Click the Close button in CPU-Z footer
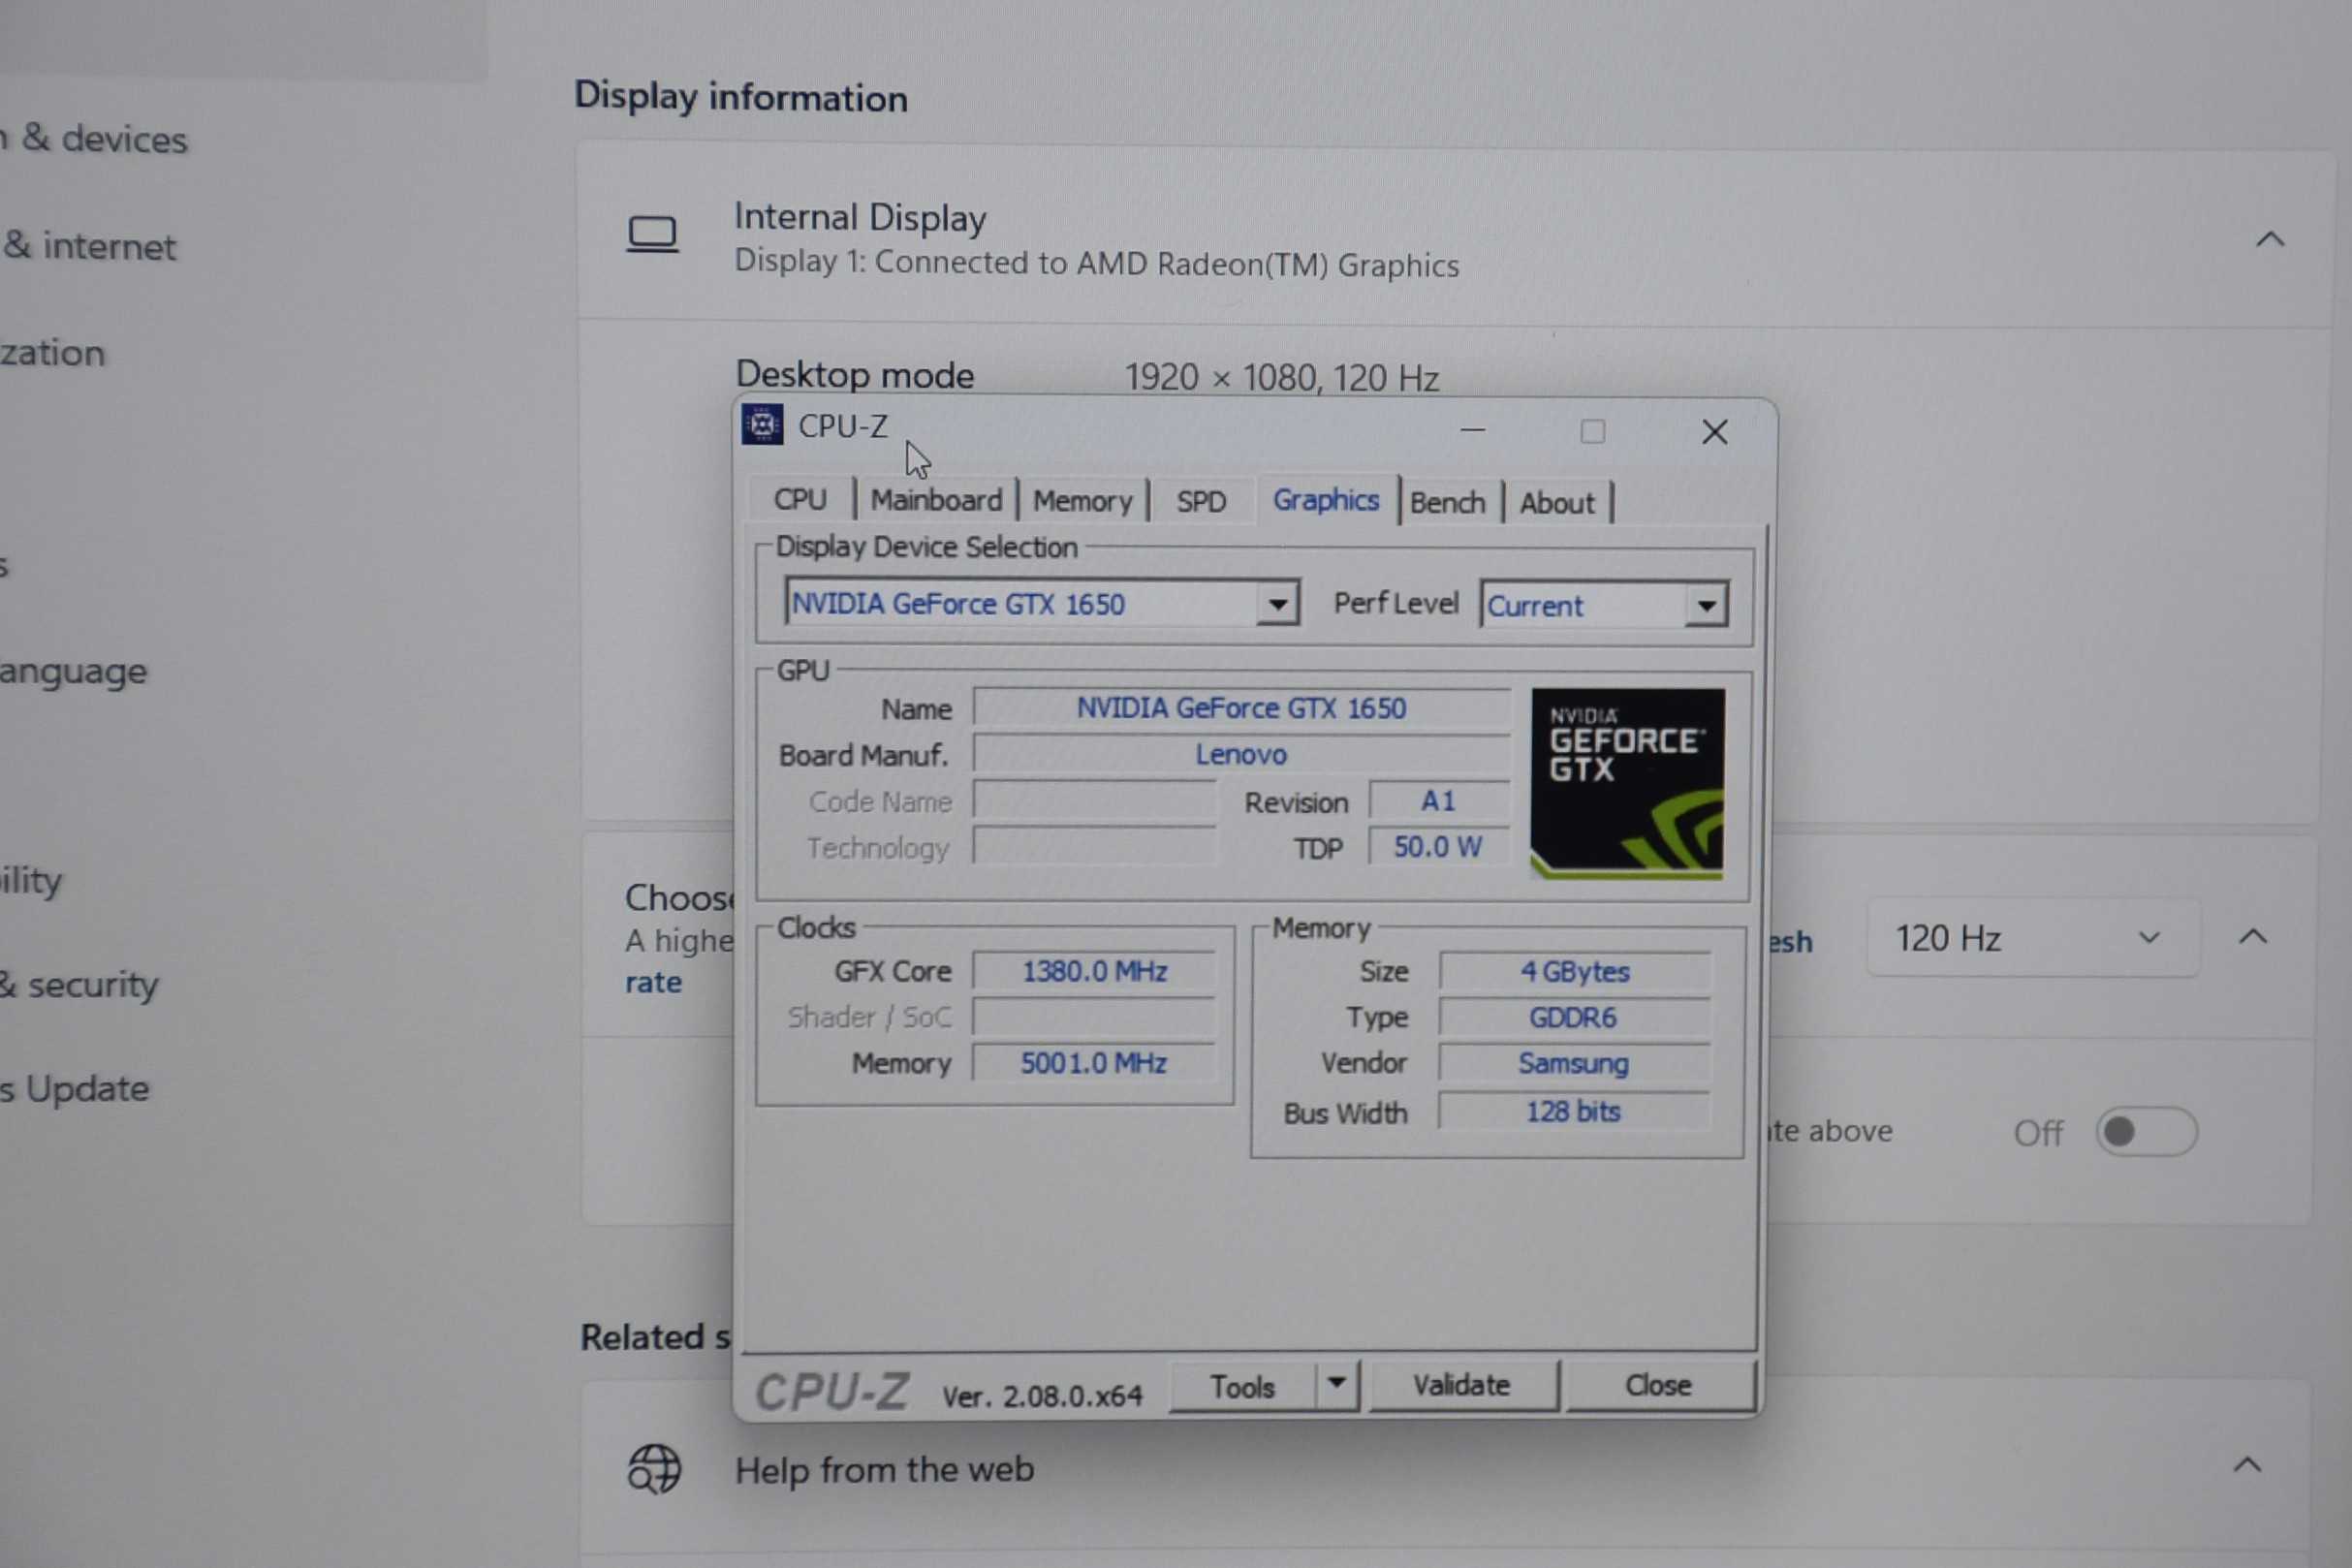This screenshot has width=2352, height=1568. pyautogui.click(x=1658, y=1385)
